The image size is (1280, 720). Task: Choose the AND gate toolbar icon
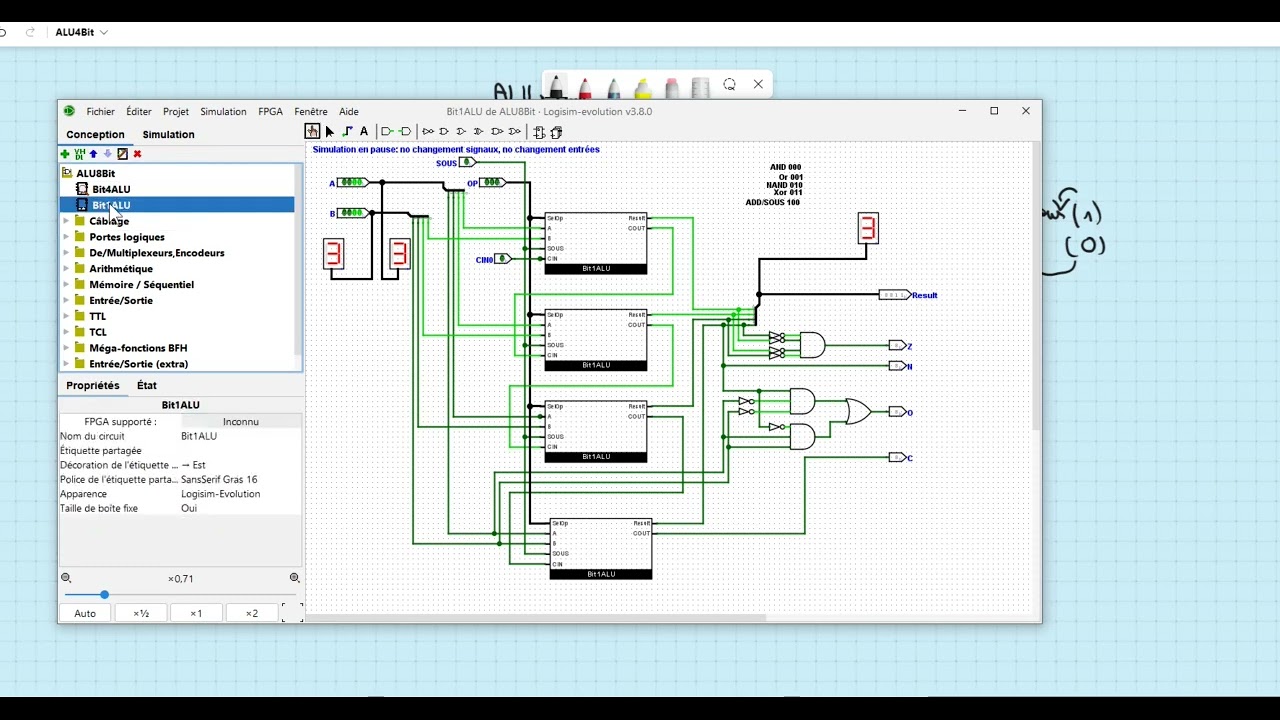point(445,132)
